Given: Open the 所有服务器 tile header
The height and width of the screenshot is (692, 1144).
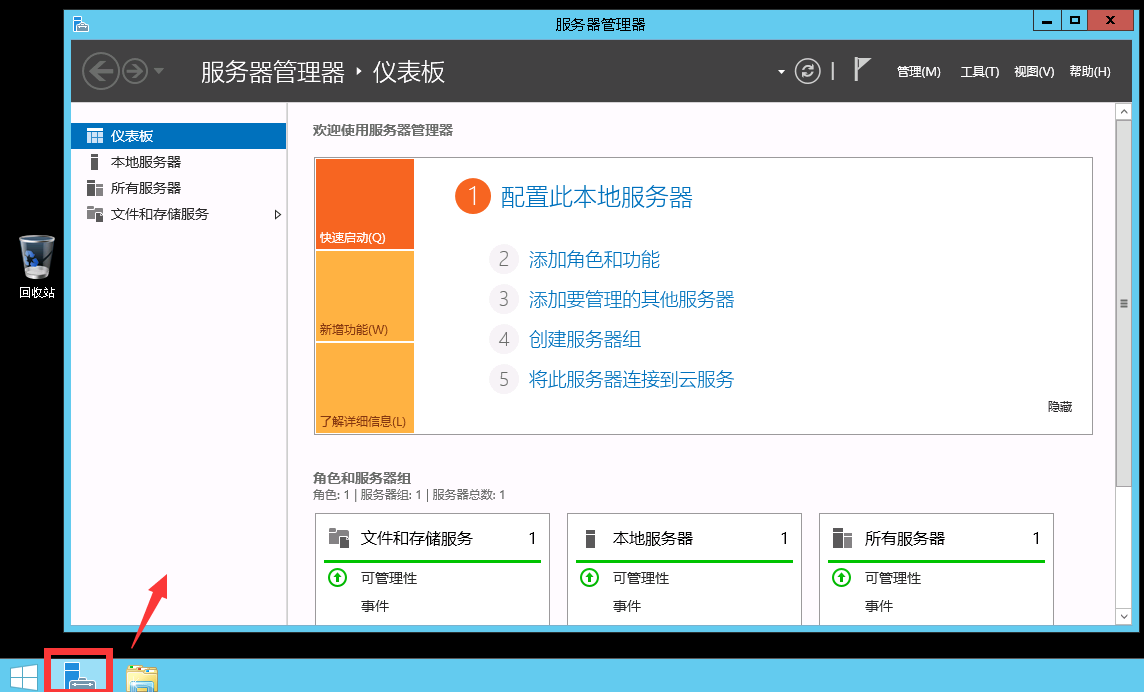Looking at the screenshot, I should pyautogui.click(x=936, y=539).
